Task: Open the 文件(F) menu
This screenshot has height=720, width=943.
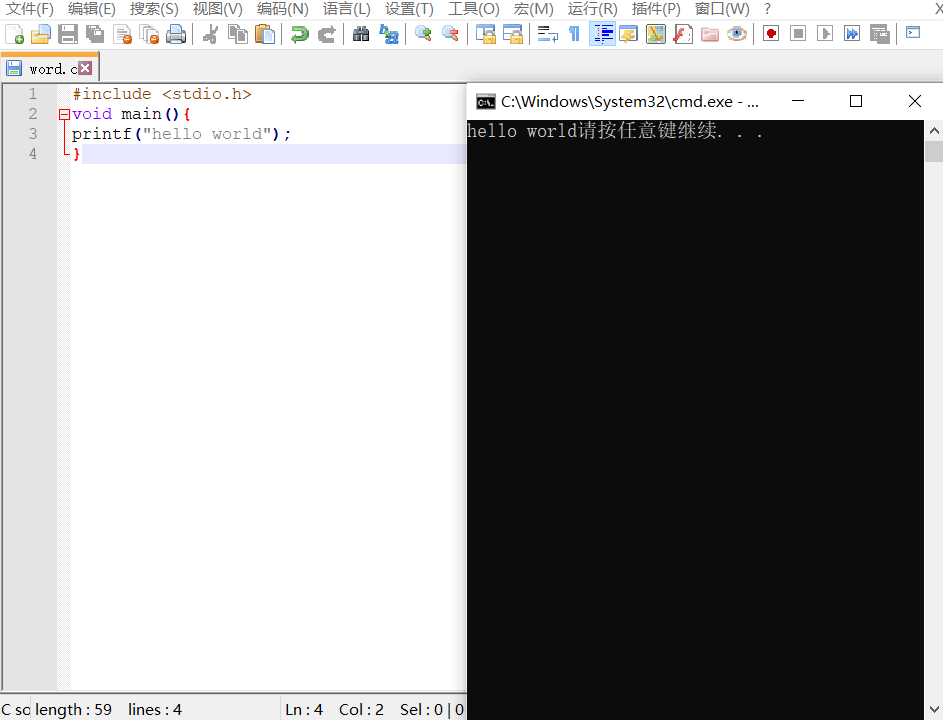Action: (x=29, y=9)
